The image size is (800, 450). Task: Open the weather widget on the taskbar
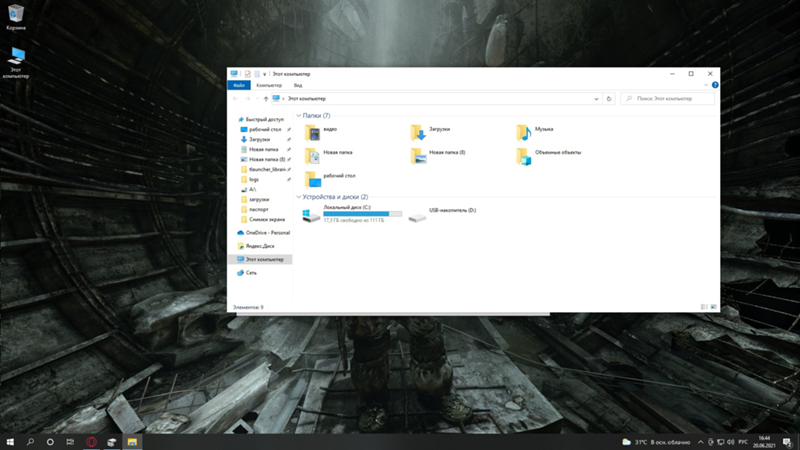pos(656,442)
